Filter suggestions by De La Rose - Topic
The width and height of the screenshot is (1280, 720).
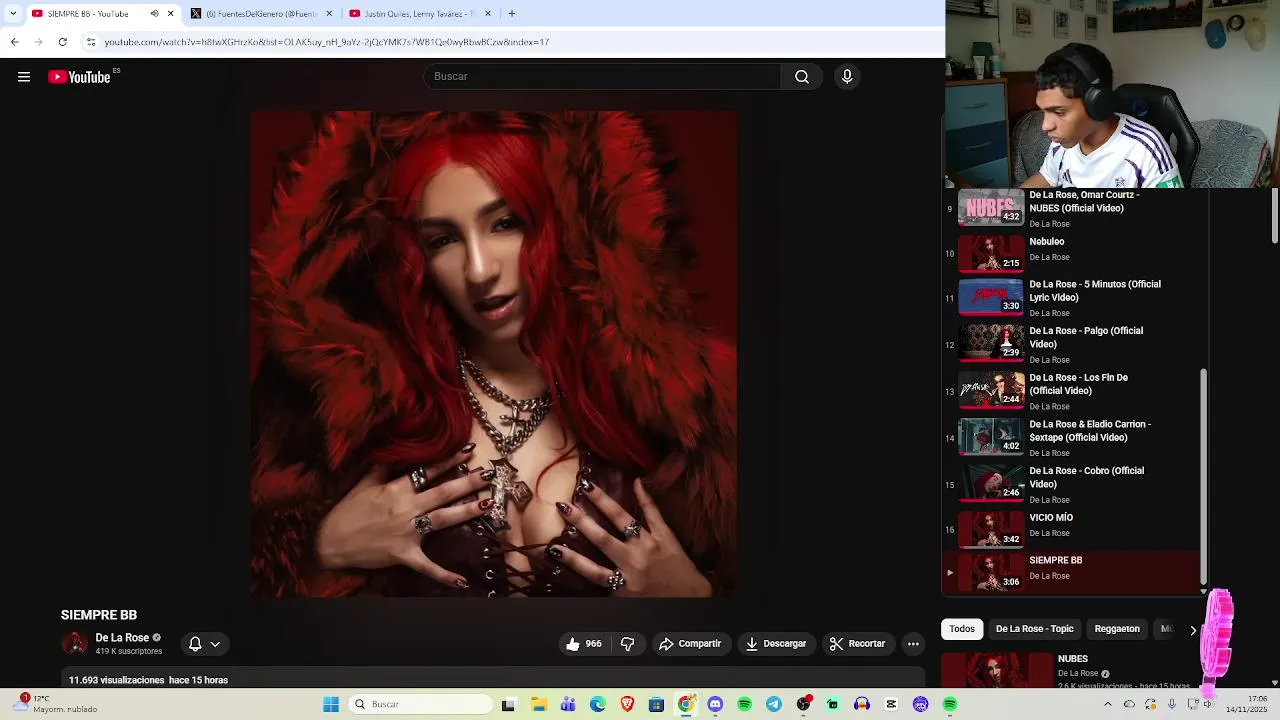[1034, 629]
